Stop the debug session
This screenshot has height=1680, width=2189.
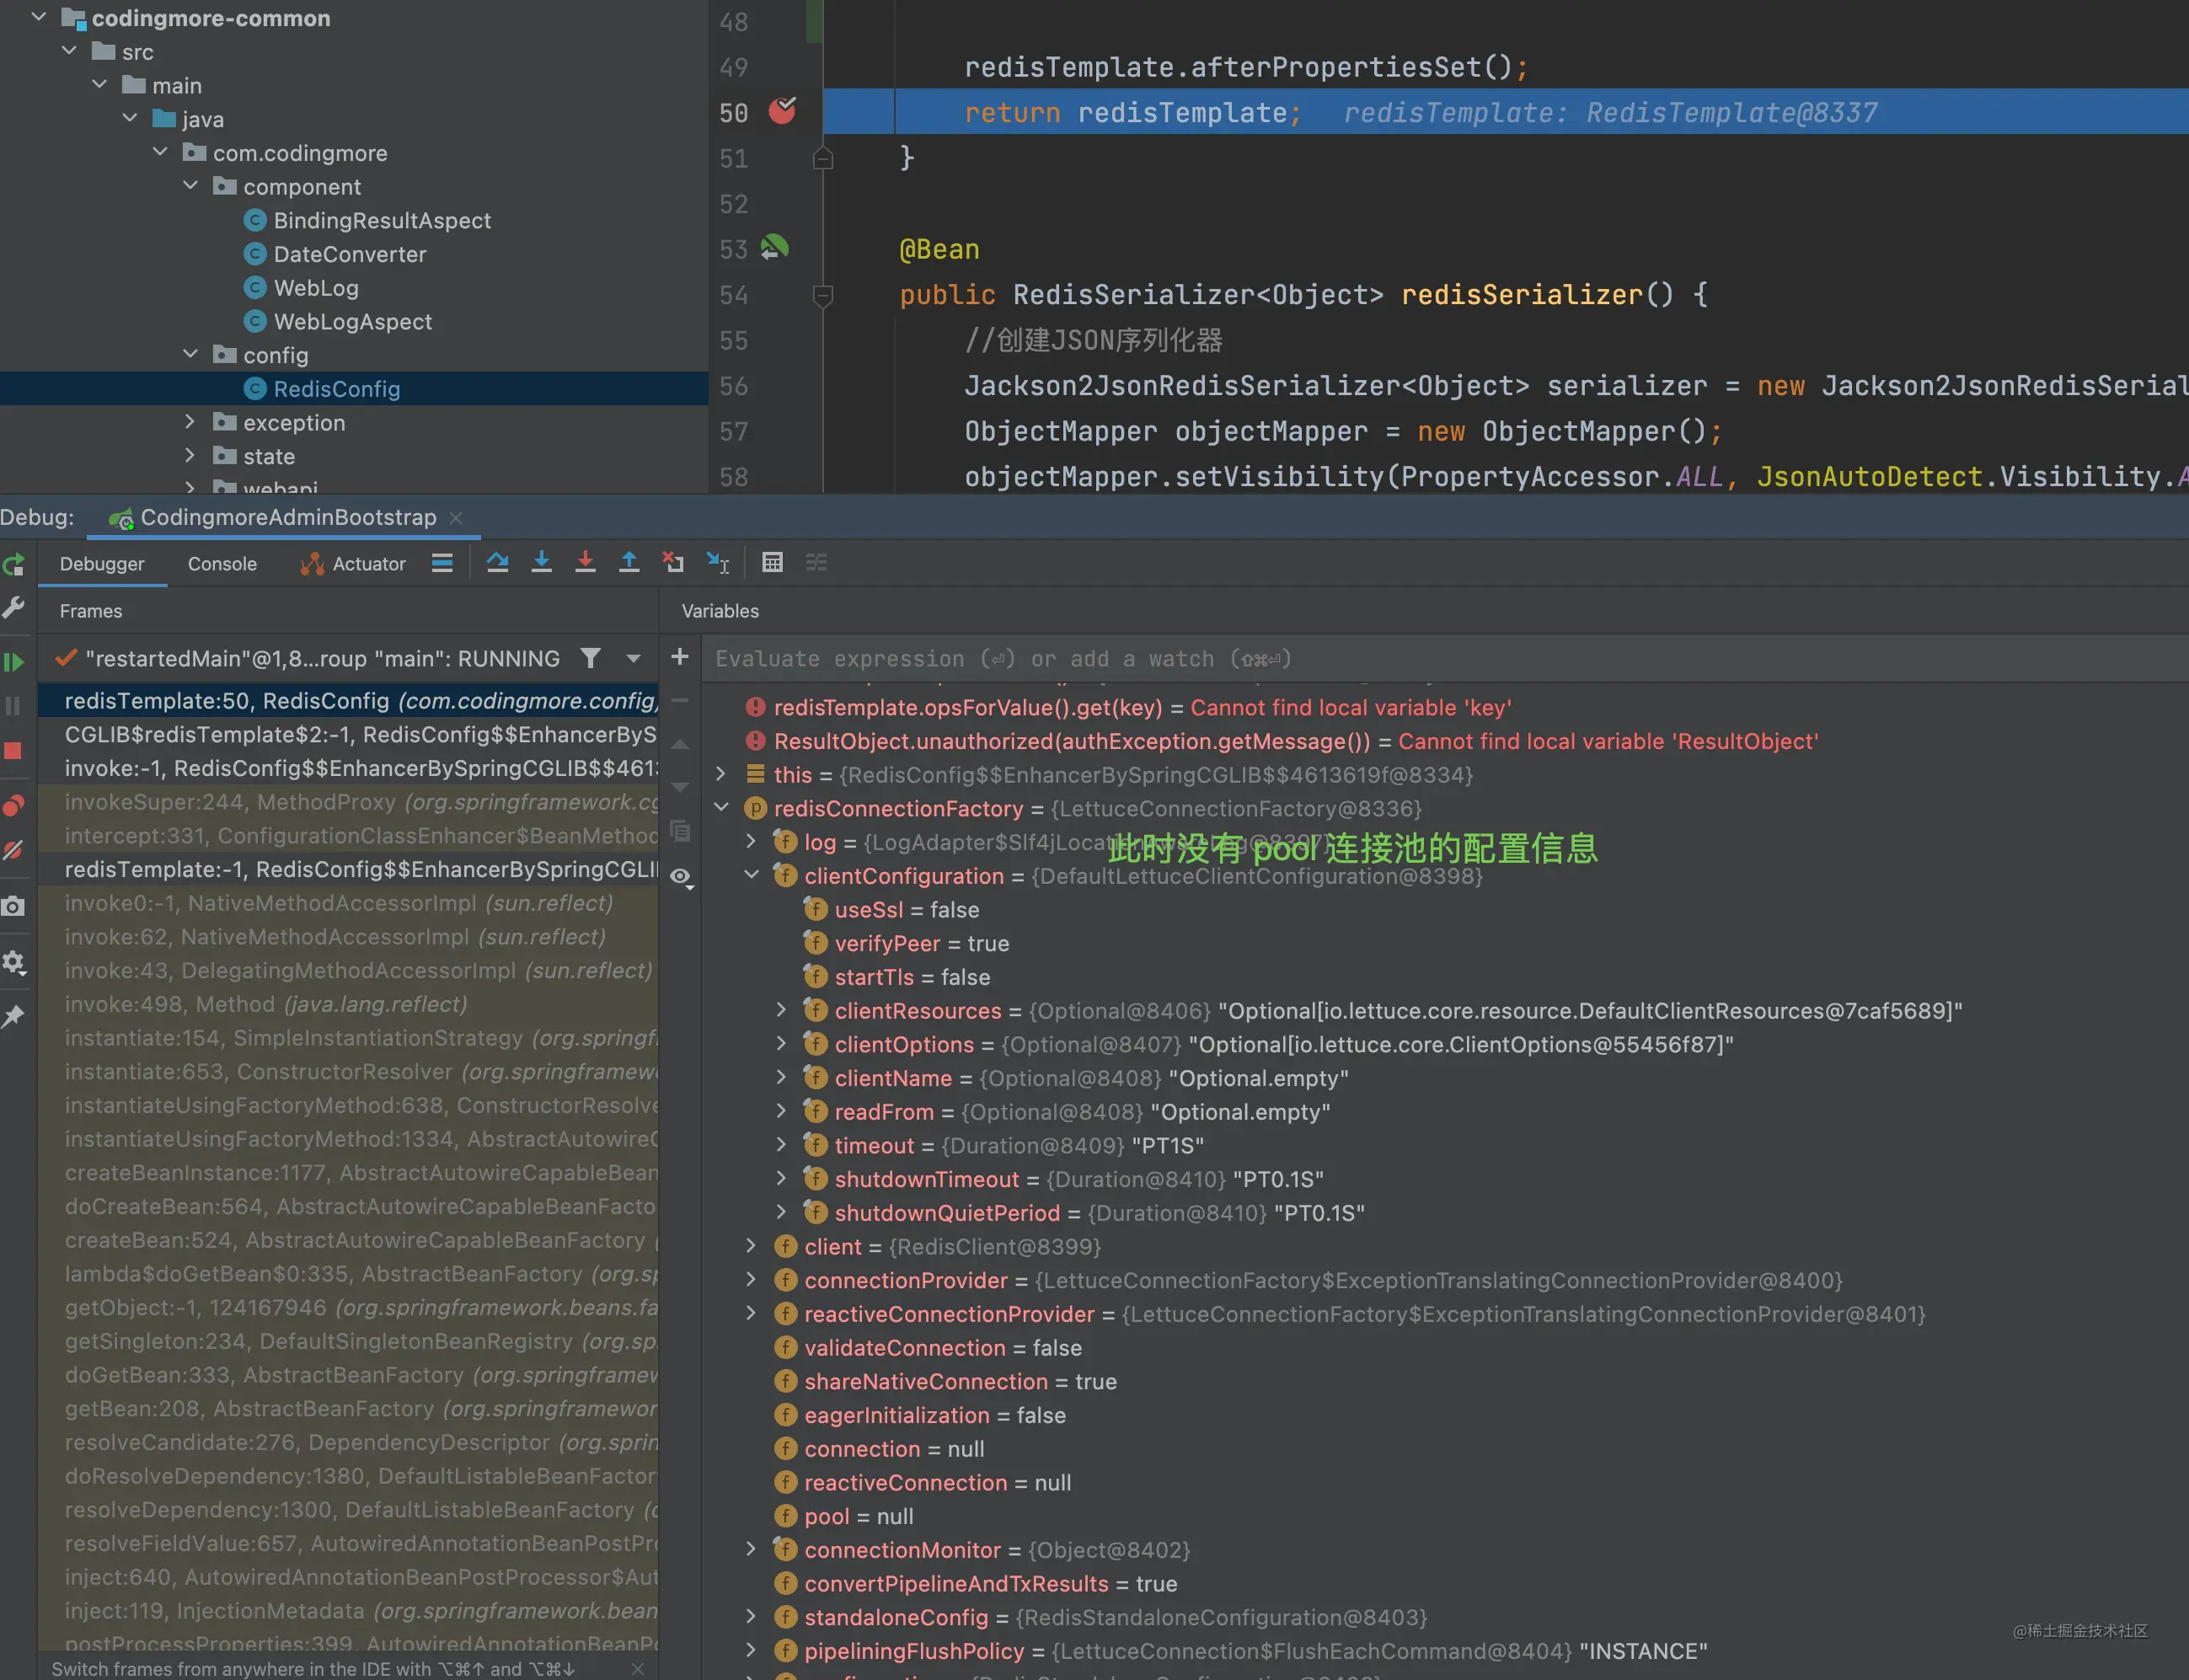[x=14, y=751]
